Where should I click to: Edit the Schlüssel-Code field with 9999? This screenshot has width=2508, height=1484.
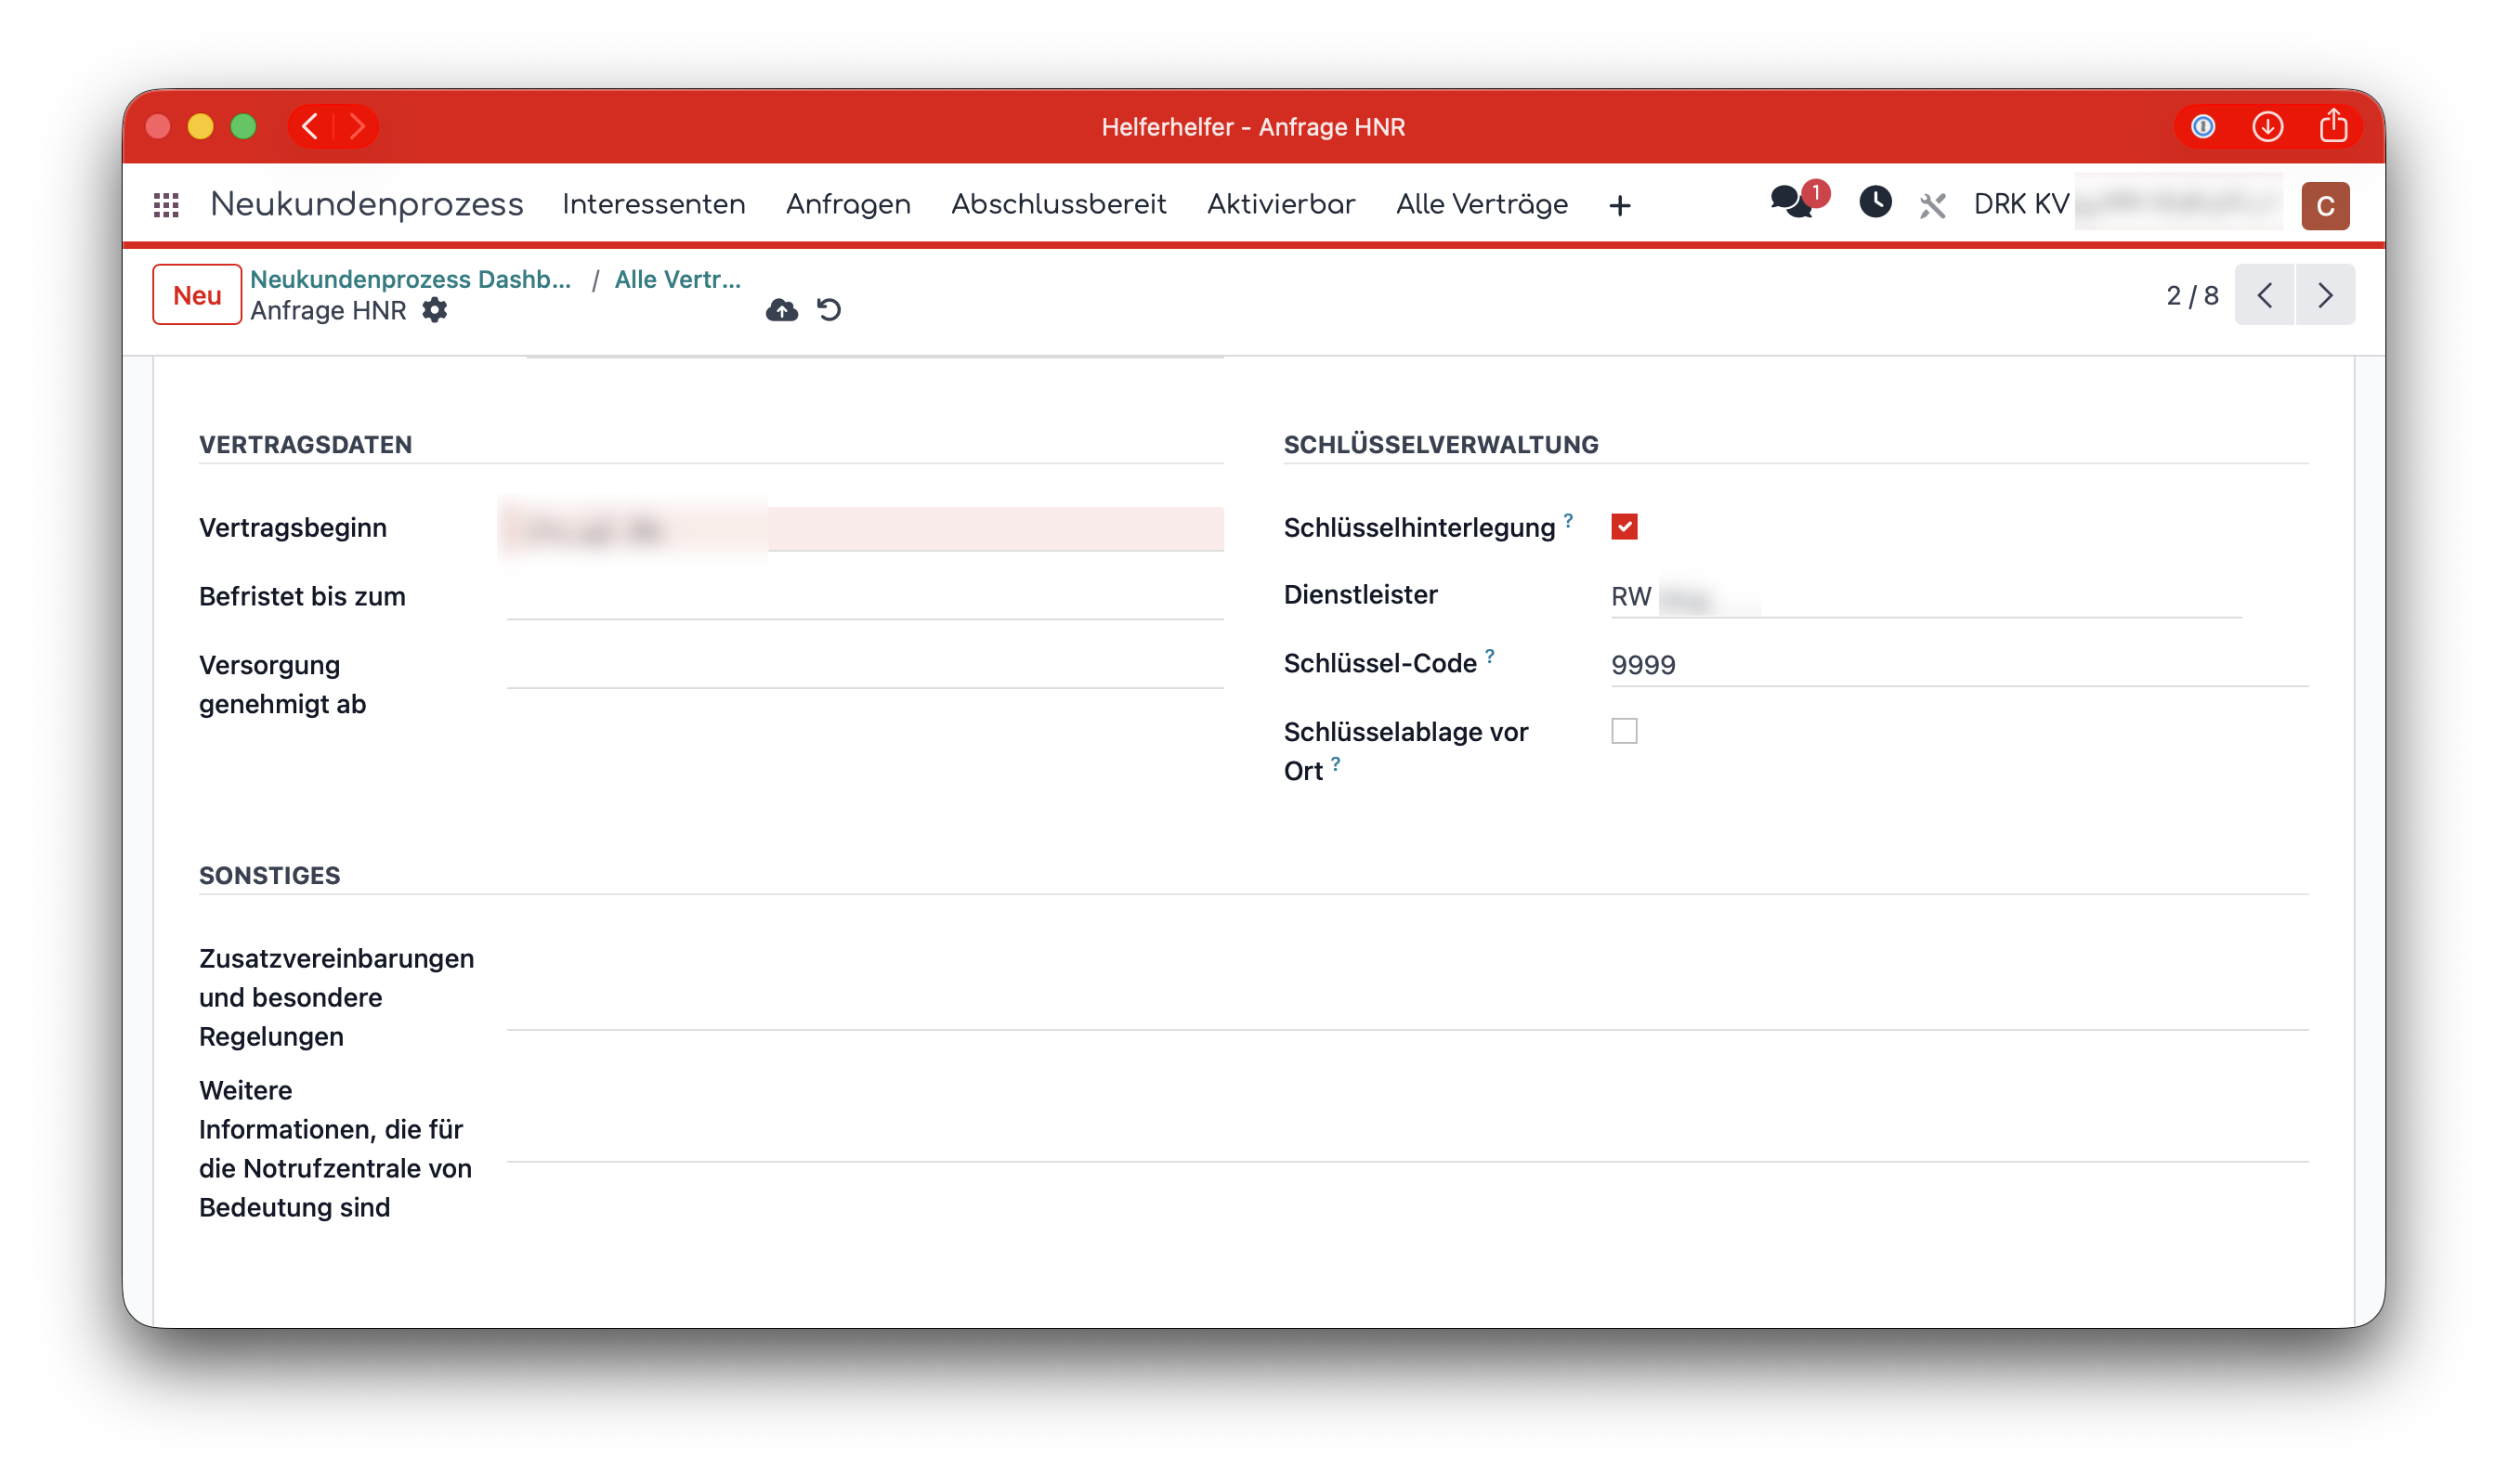1959,665
